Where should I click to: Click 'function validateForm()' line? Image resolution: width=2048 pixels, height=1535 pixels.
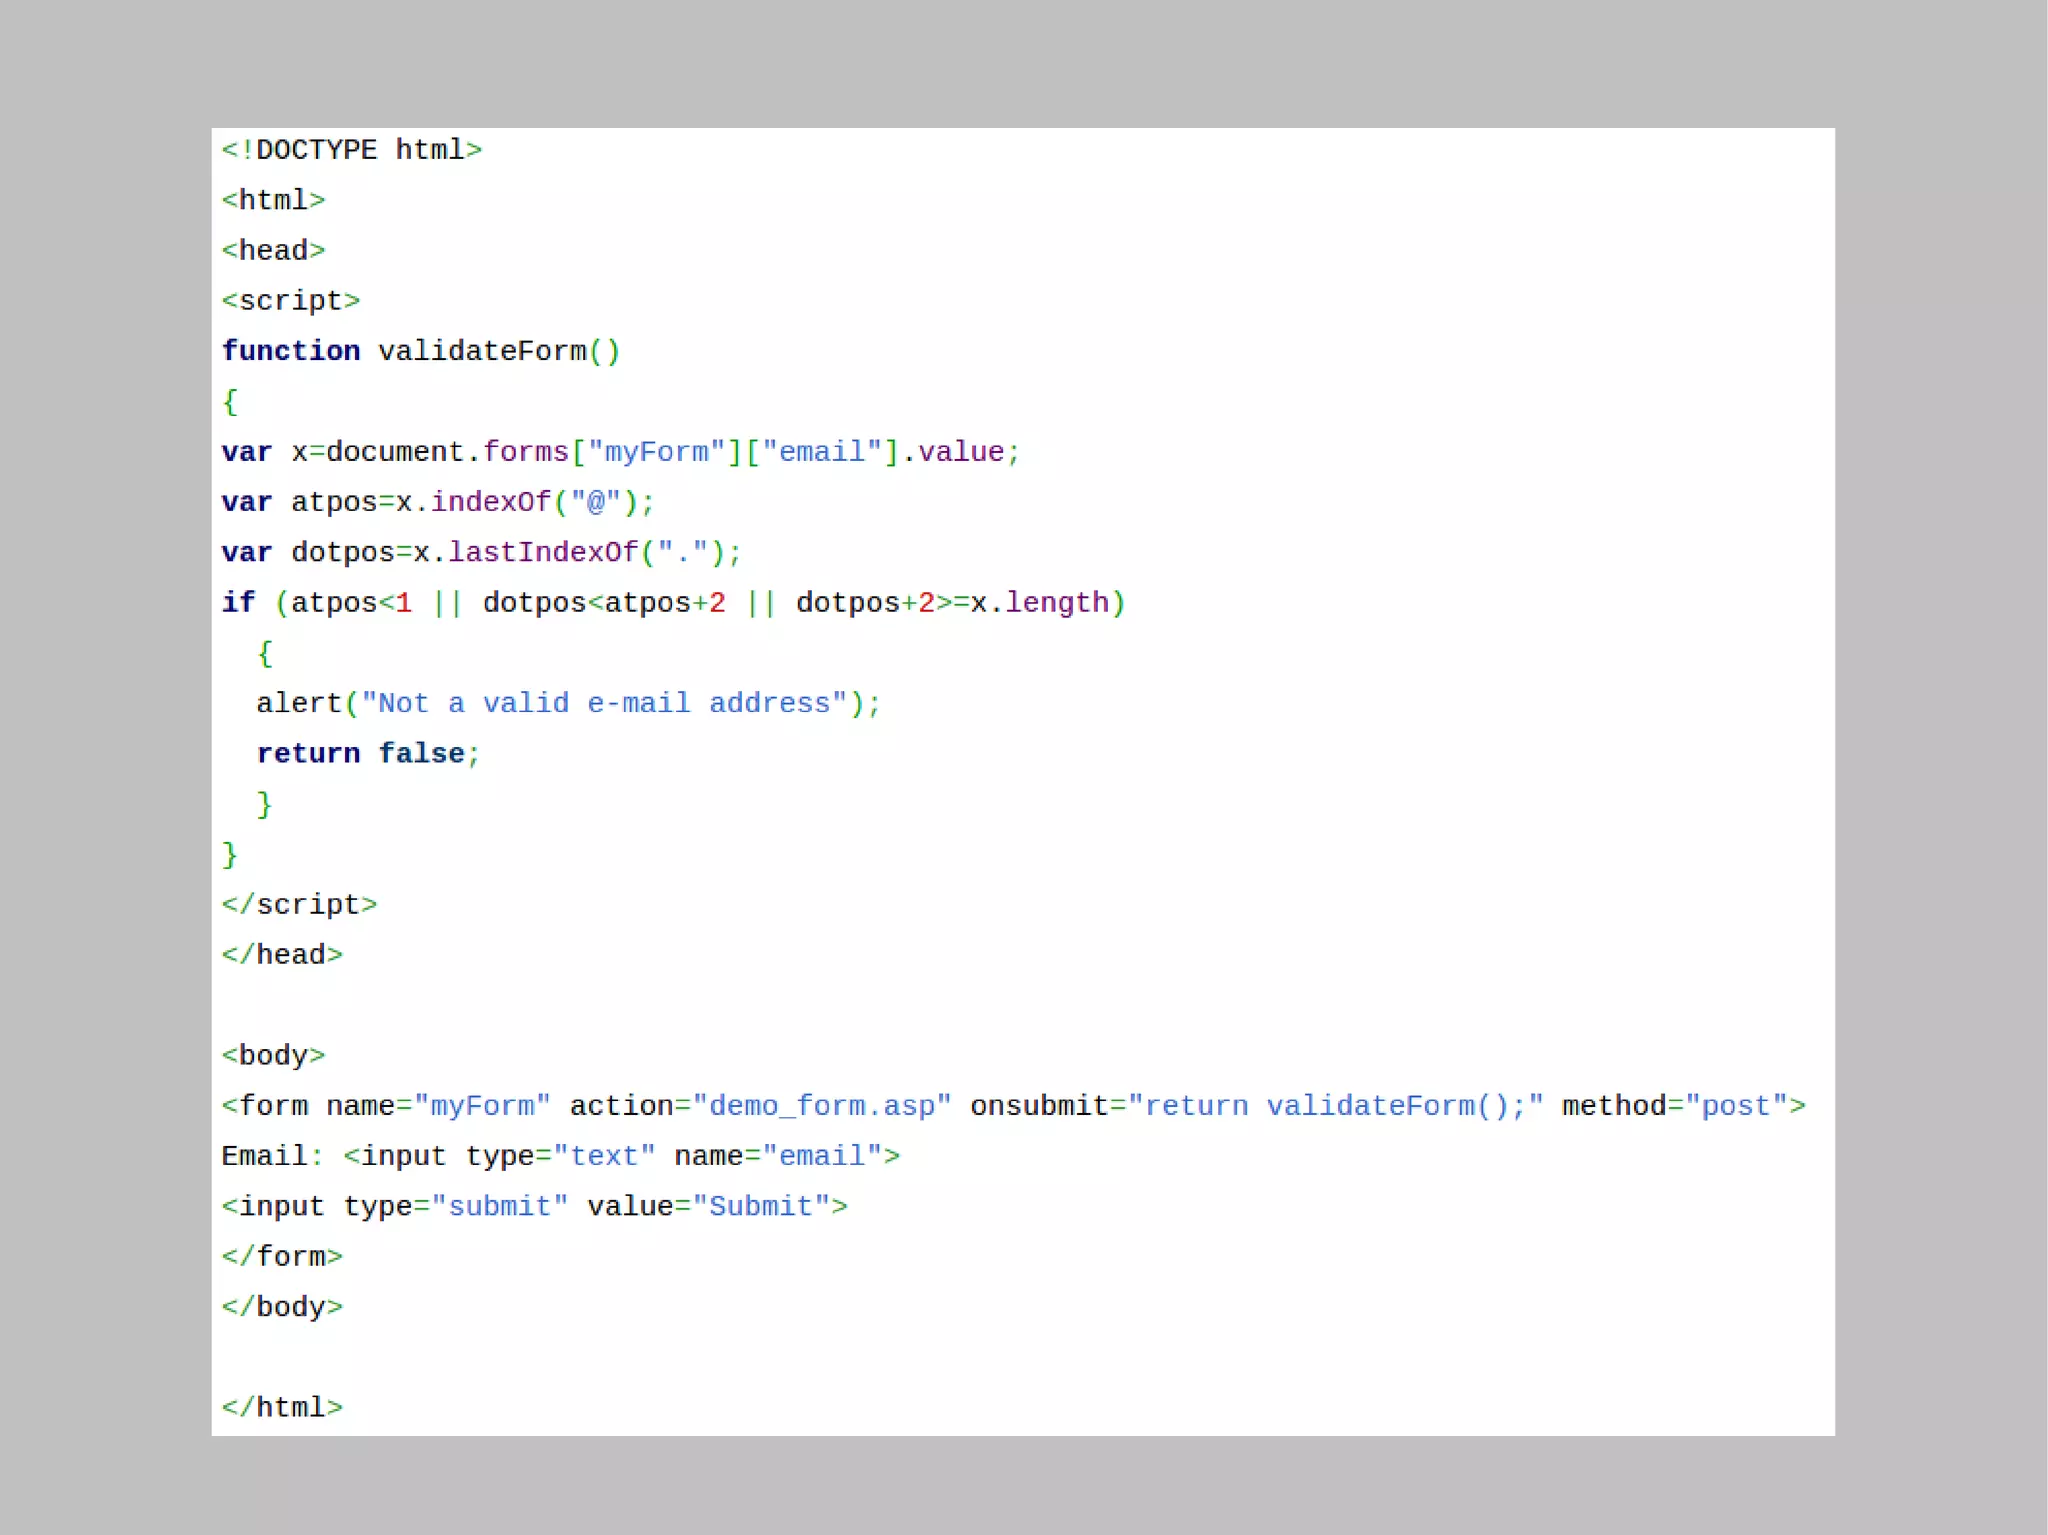pos(421,351)
